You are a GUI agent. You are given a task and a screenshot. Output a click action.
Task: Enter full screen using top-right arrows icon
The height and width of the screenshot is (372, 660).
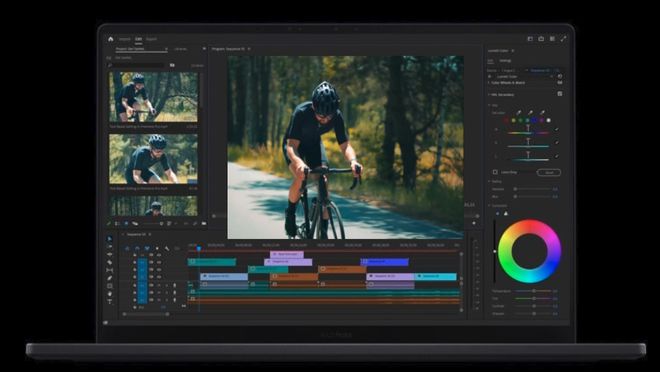pos(563,39)
